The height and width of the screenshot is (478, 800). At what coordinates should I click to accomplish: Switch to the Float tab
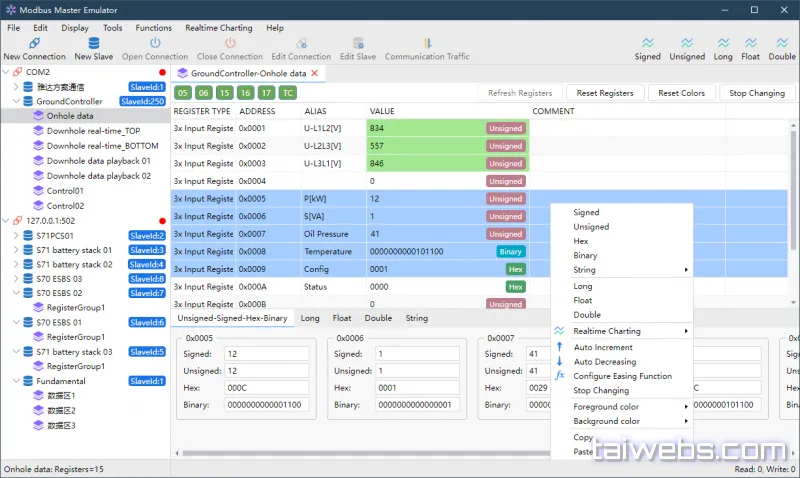click(x=342, y=318)
